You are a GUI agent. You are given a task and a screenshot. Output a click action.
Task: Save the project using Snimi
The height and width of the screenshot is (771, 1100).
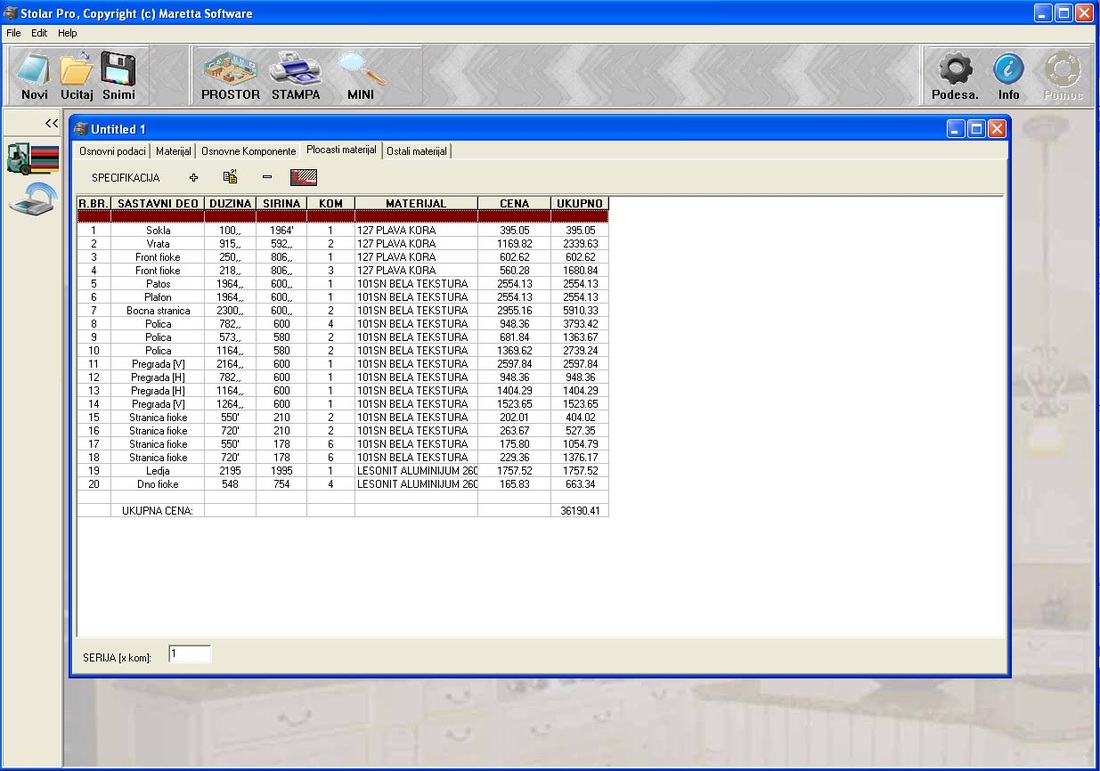[x=118, y=75]
